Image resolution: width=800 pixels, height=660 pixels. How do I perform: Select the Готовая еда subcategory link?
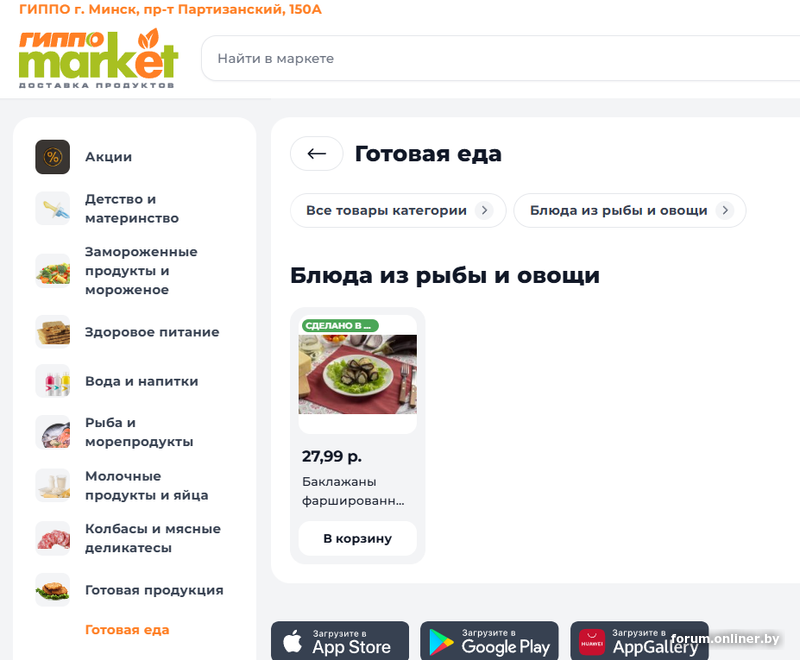(127, 630)
